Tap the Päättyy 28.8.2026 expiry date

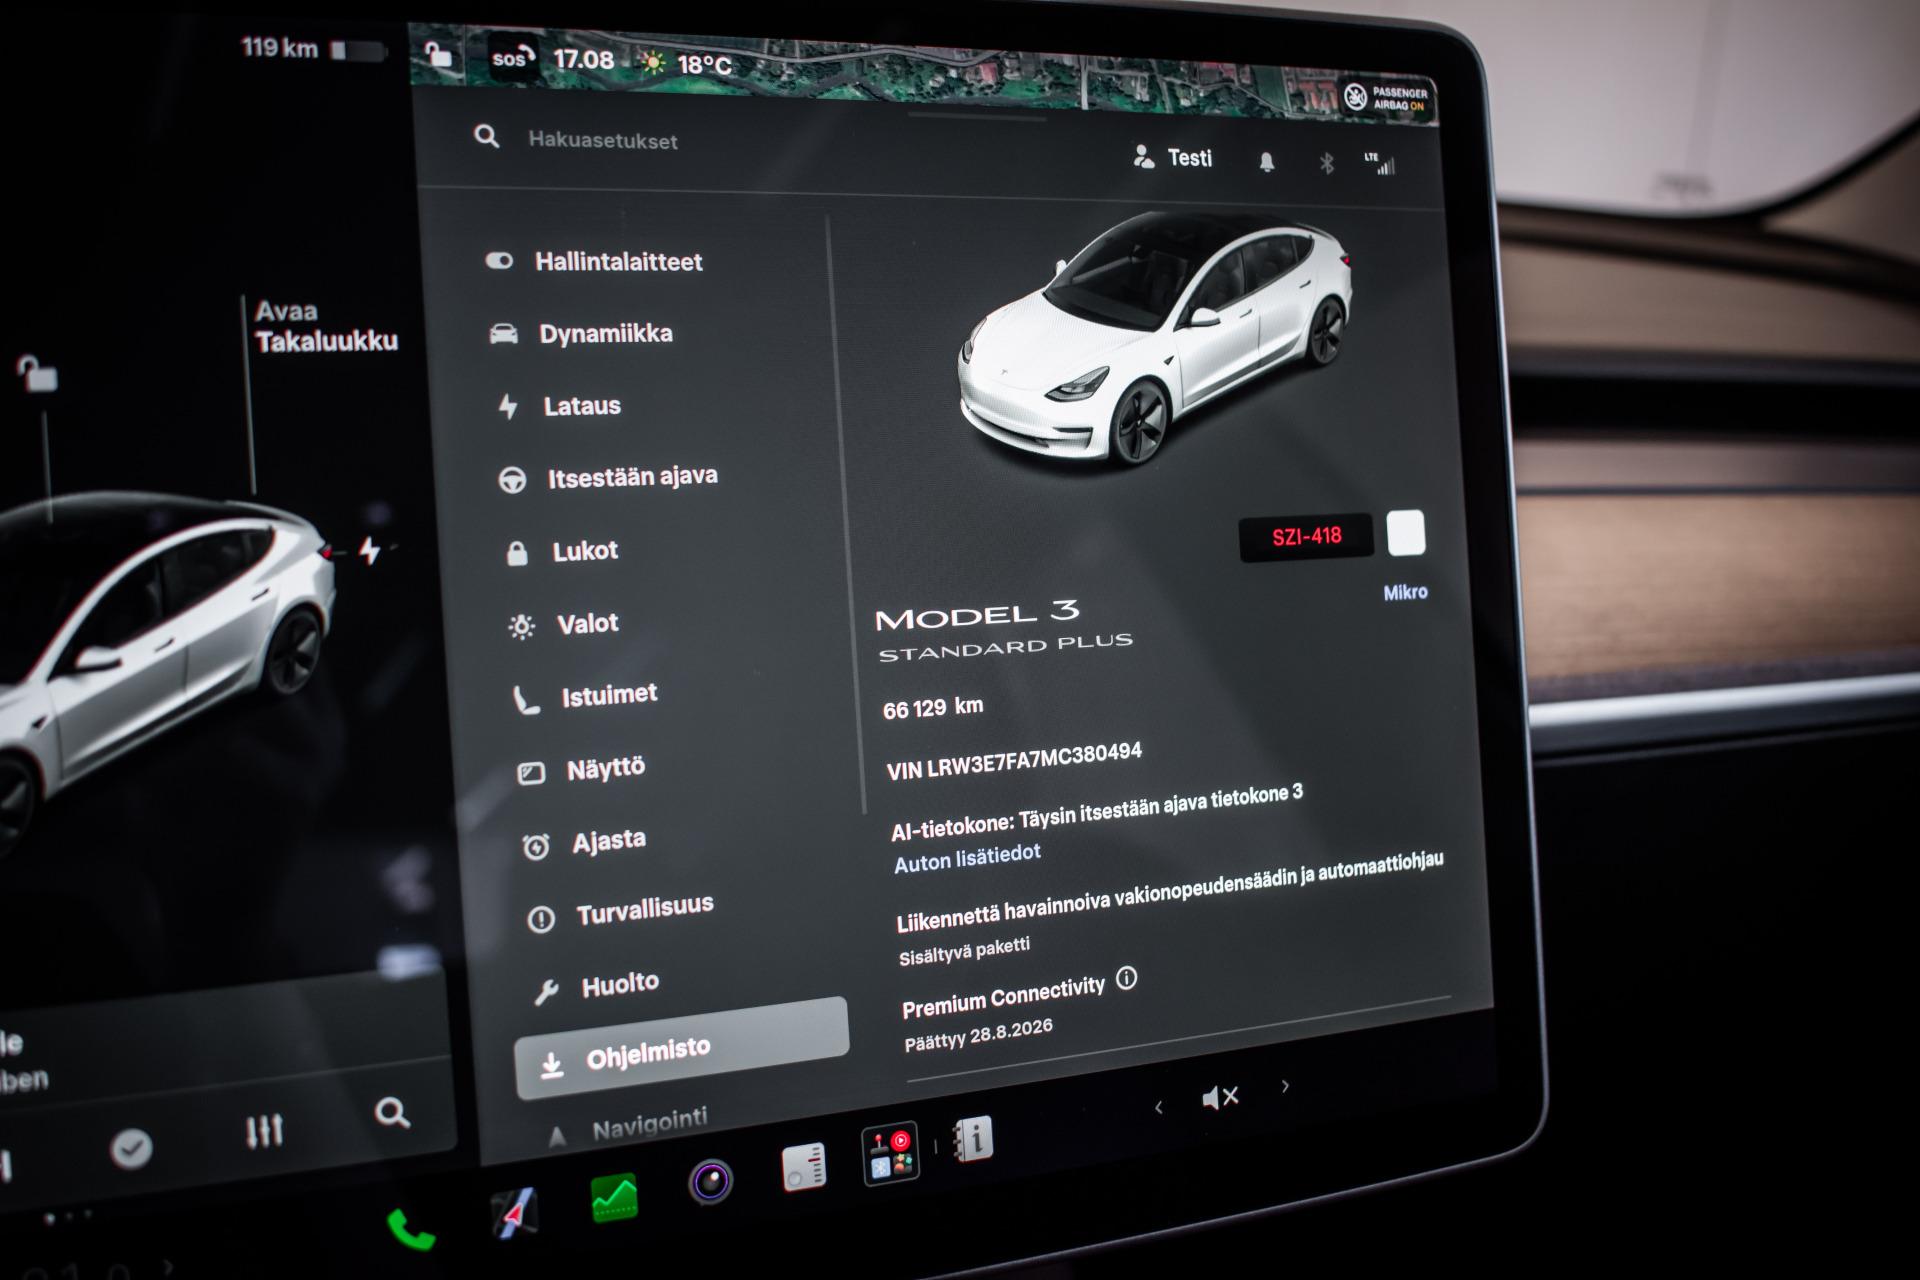(x=978, y=1035)
